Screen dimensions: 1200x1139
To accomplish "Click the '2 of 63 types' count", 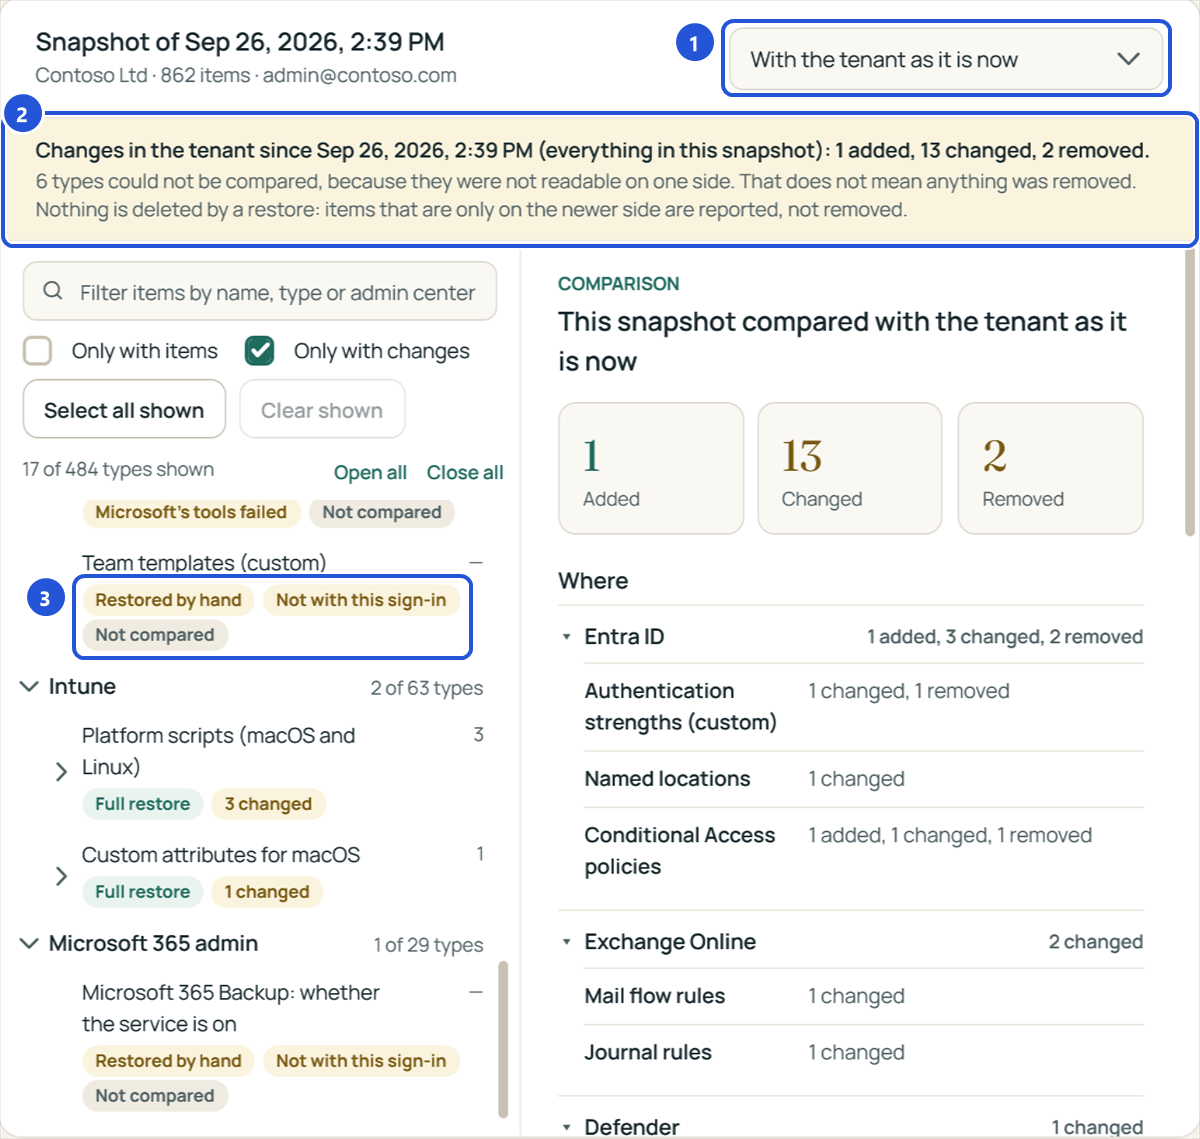I will pos(427,688).
